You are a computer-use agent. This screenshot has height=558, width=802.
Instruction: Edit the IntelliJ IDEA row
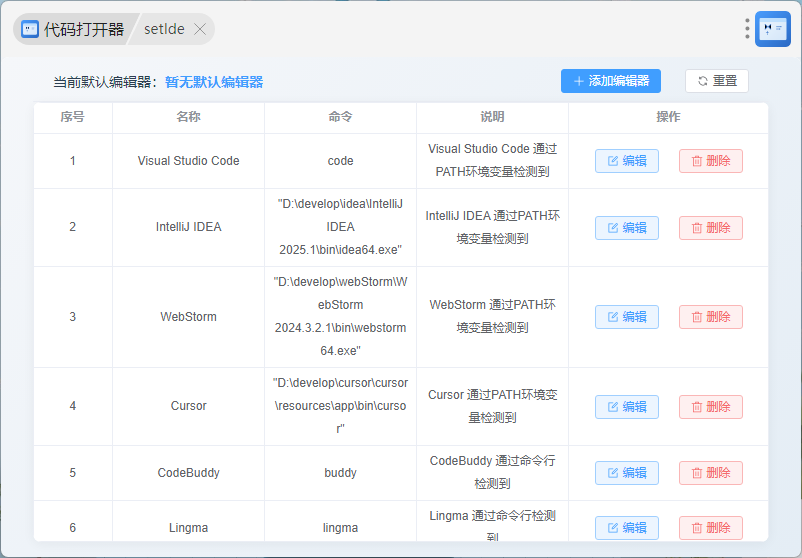click(x=626, y=227)
